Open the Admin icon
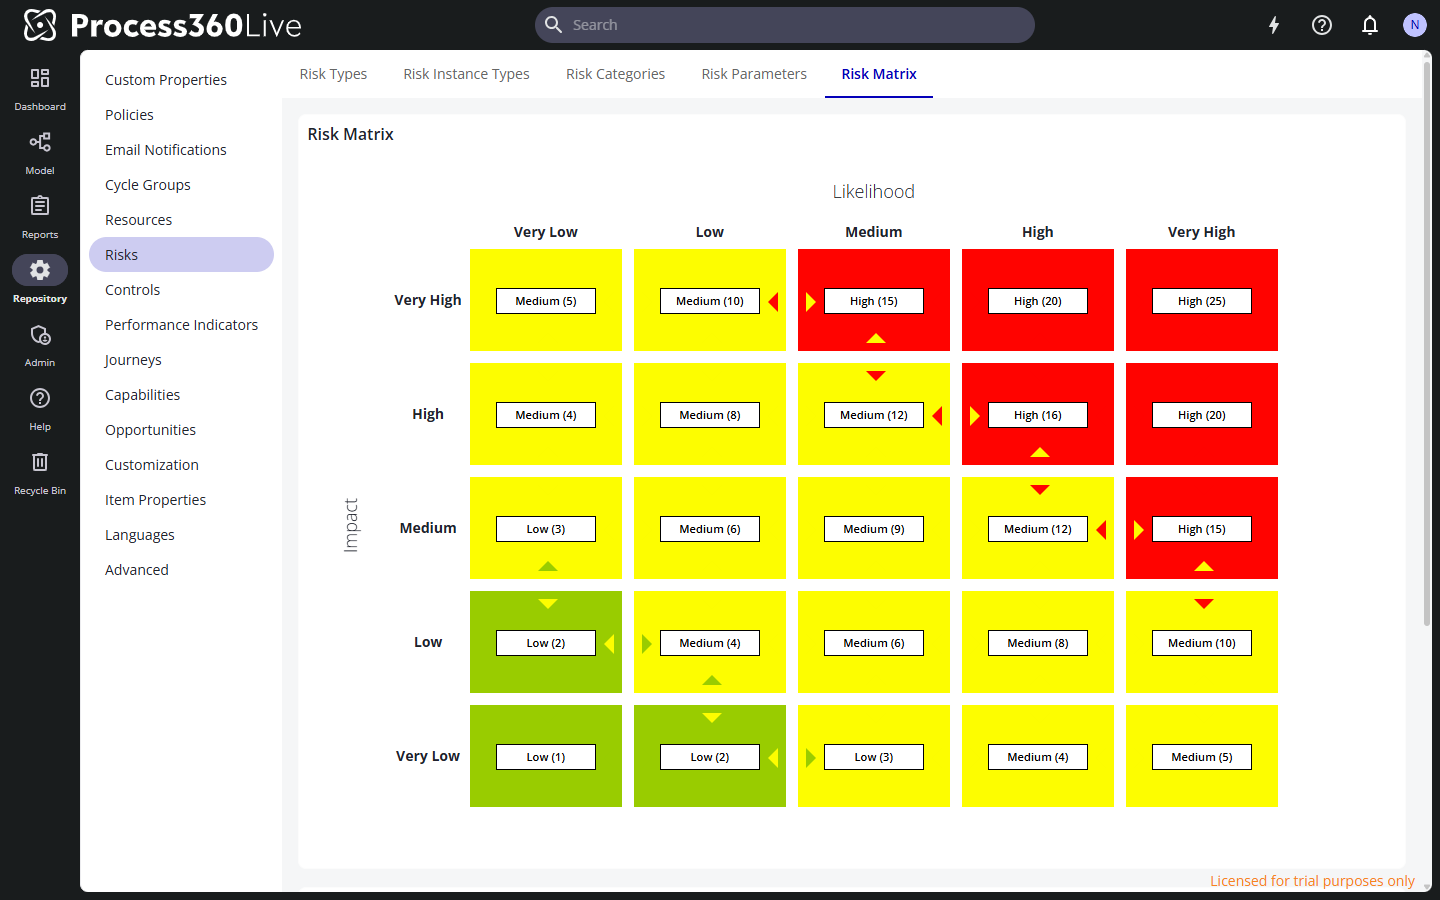The width and height of the screenshot is (1440, 900). click(40, 335)
